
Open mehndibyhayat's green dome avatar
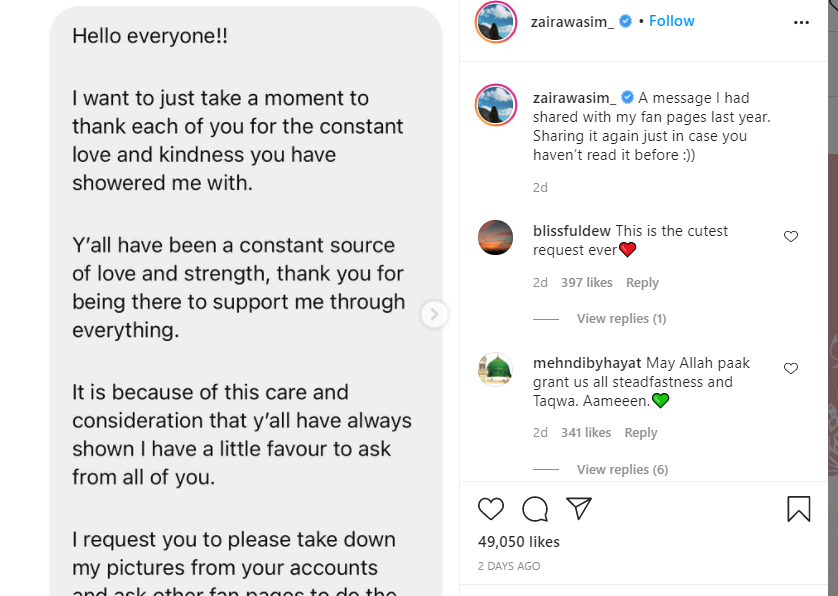(496, 370)
